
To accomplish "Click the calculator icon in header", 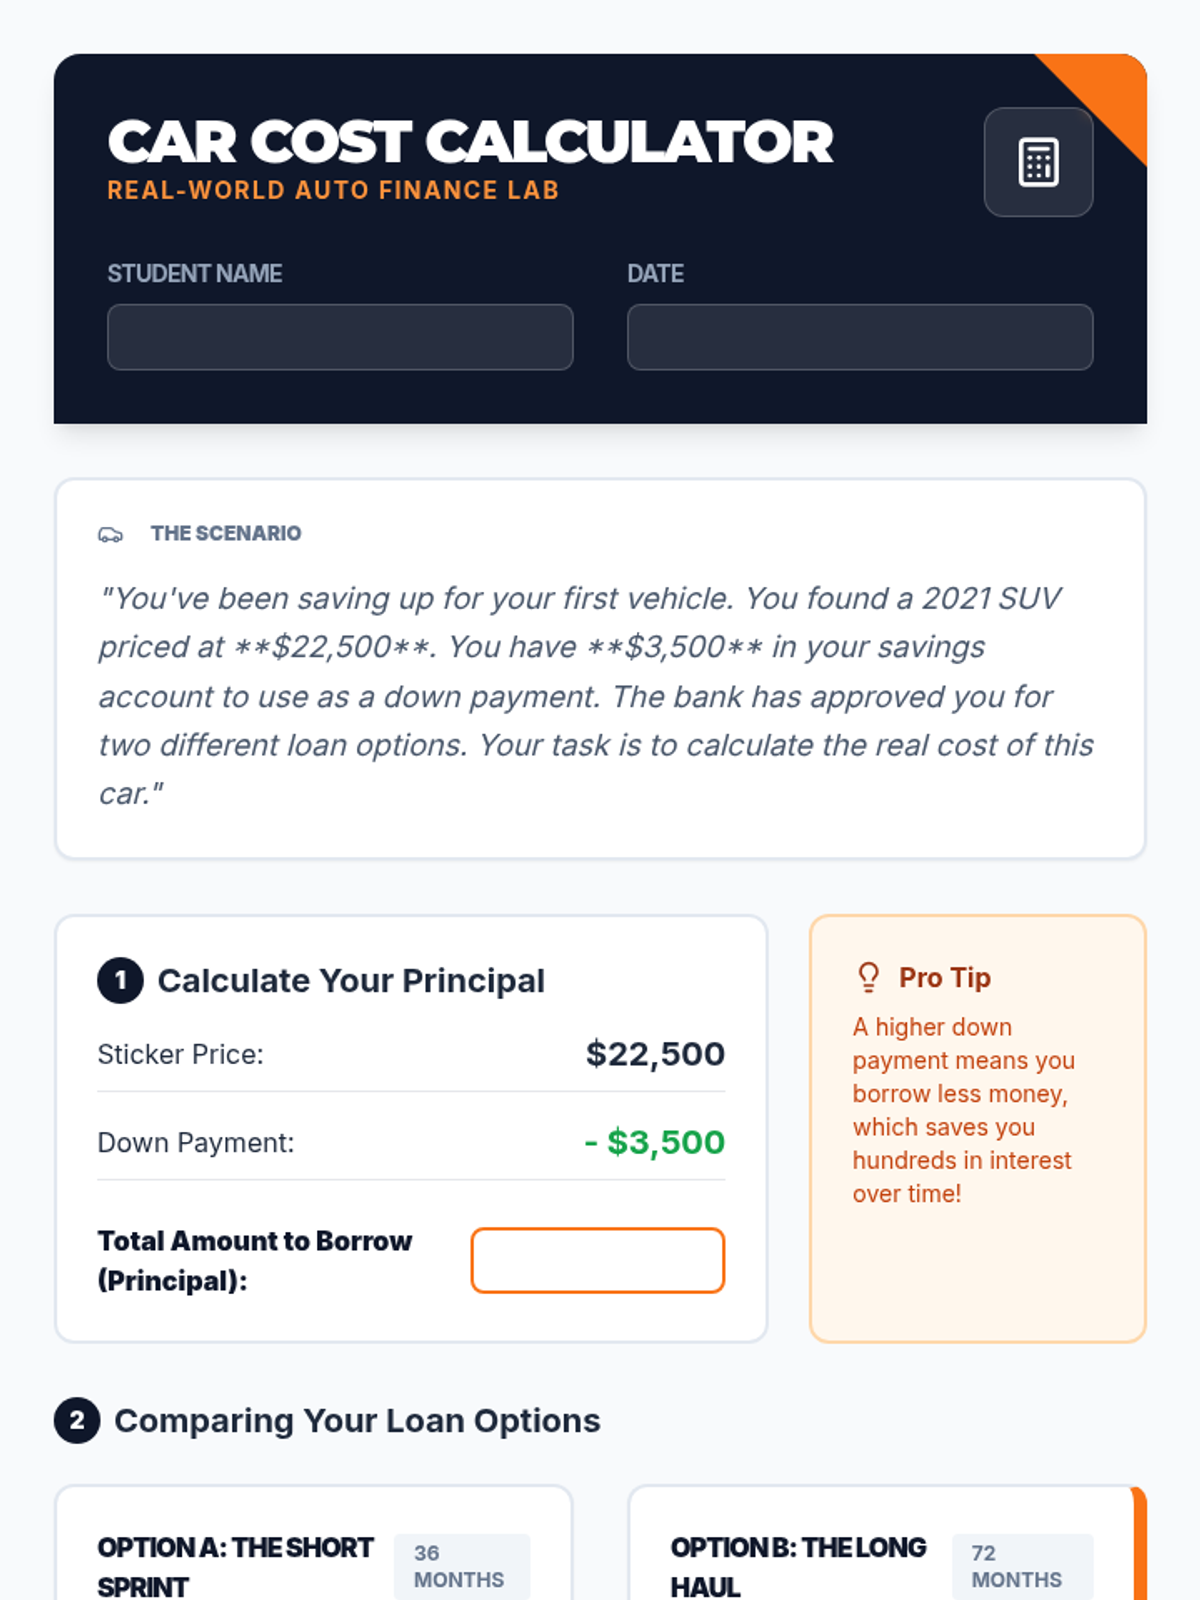I will pos(1038,162).
